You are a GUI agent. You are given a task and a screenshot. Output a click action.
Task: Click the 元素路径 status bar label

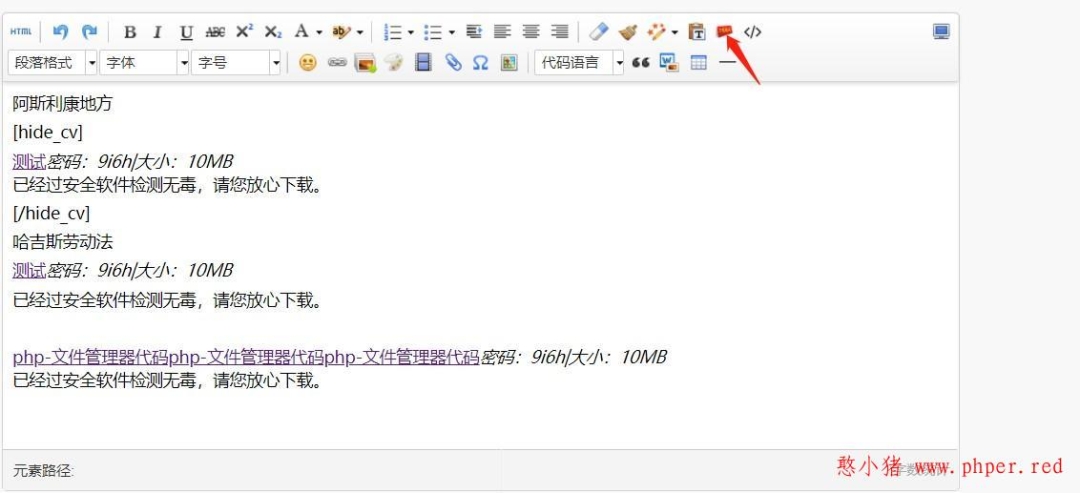click(x=43, y=471)
